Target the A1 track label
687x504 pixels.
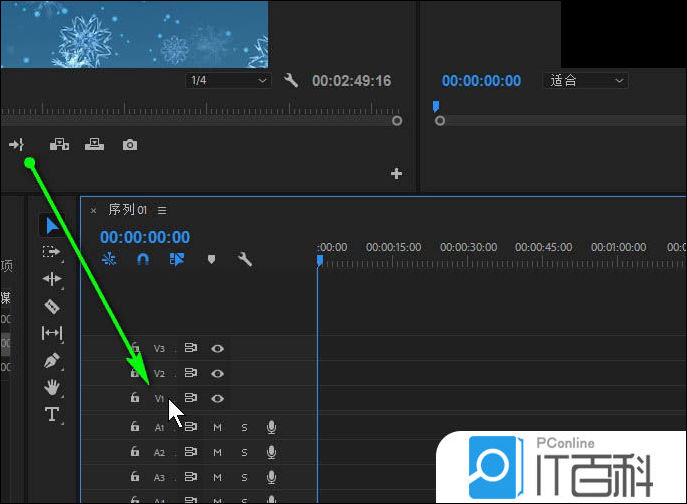tap(159, 428)
